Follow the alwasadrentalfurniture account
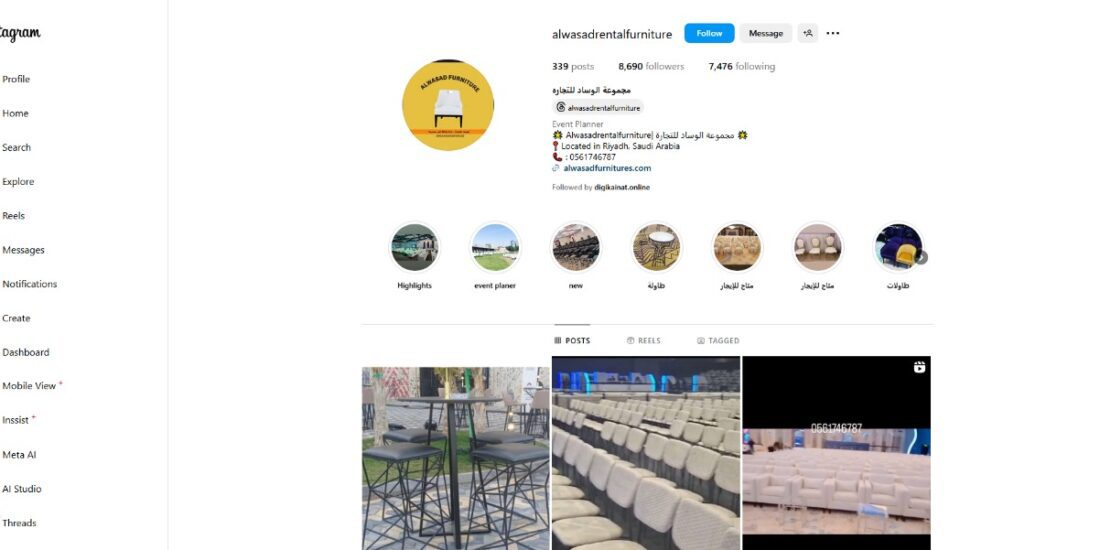Image resolution: width=1100 pixels, height=550 pixels. pos(709,33)
